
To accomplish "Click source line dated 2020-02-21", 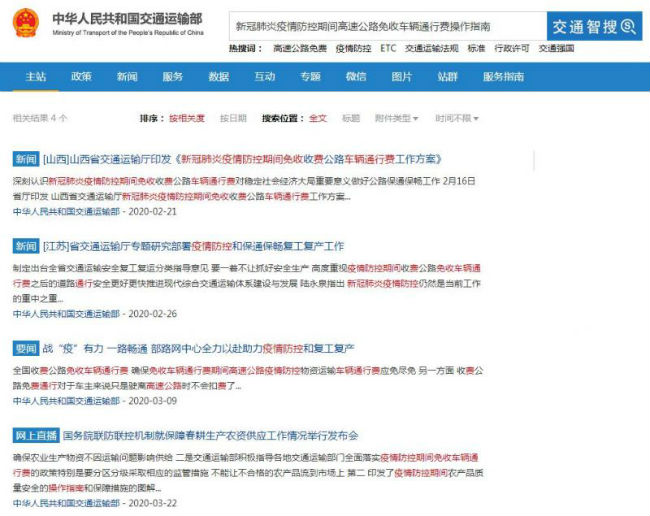I will (x=95, y=212).
